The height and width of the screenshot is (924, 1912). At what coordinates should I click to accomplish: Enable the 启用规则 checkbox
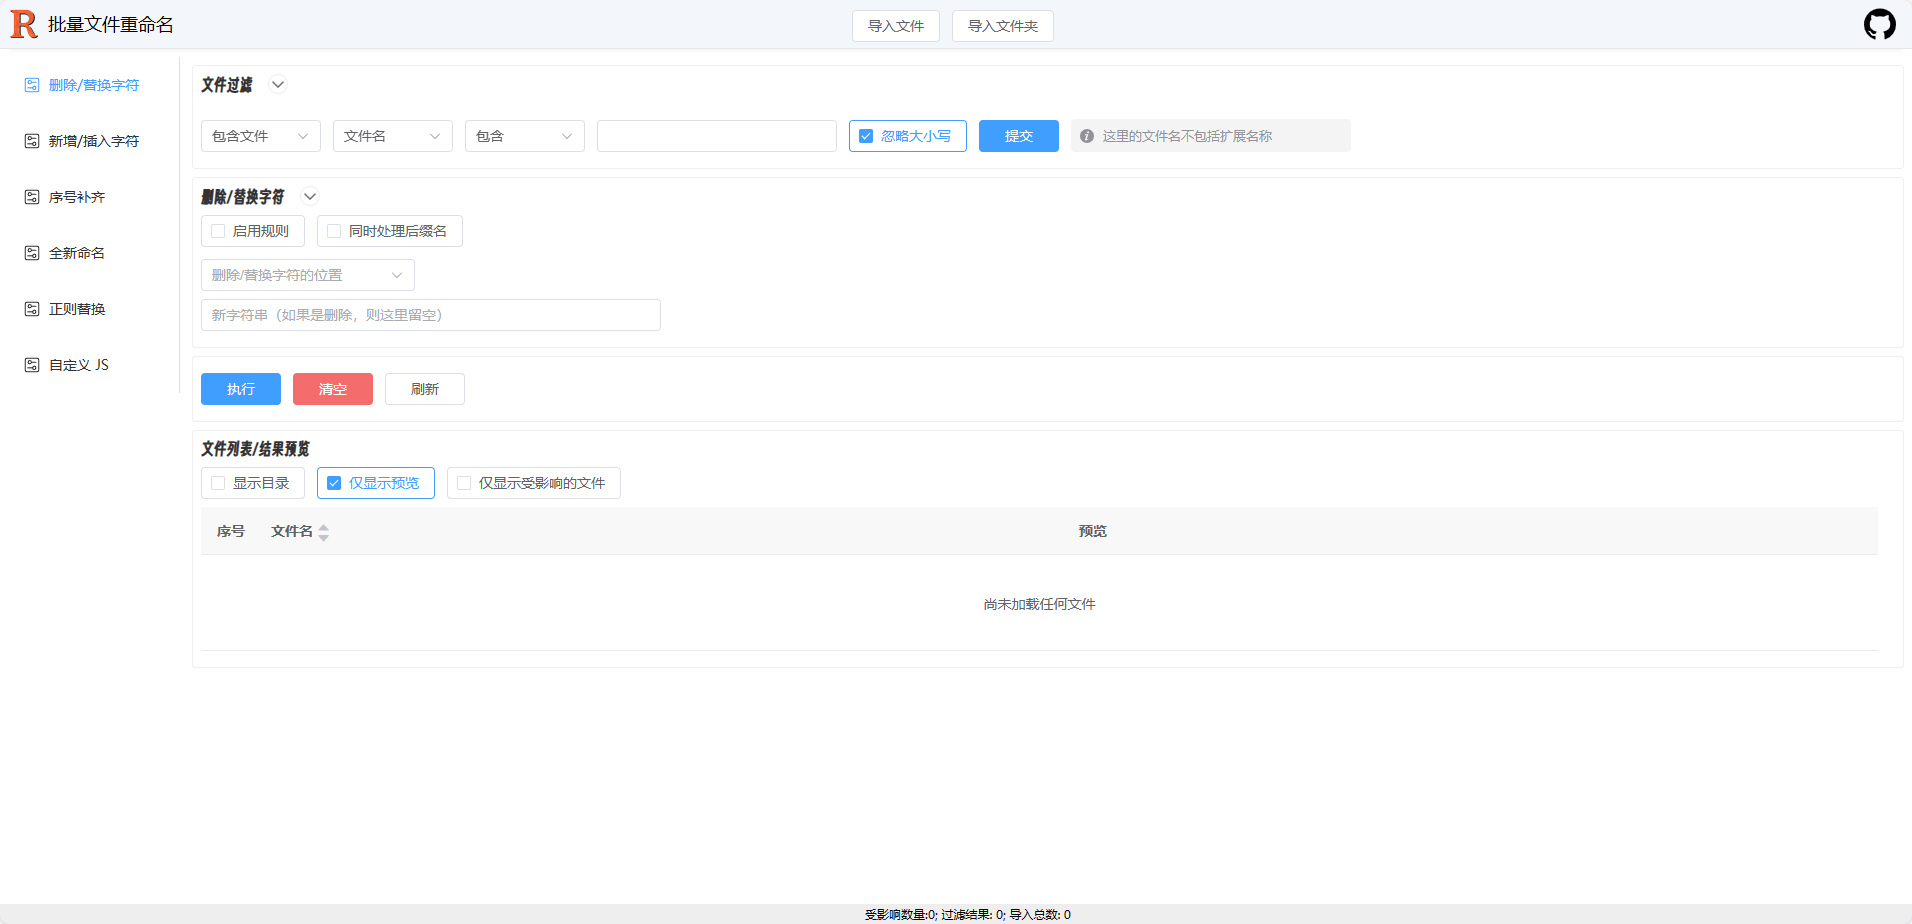coord(218,230)
